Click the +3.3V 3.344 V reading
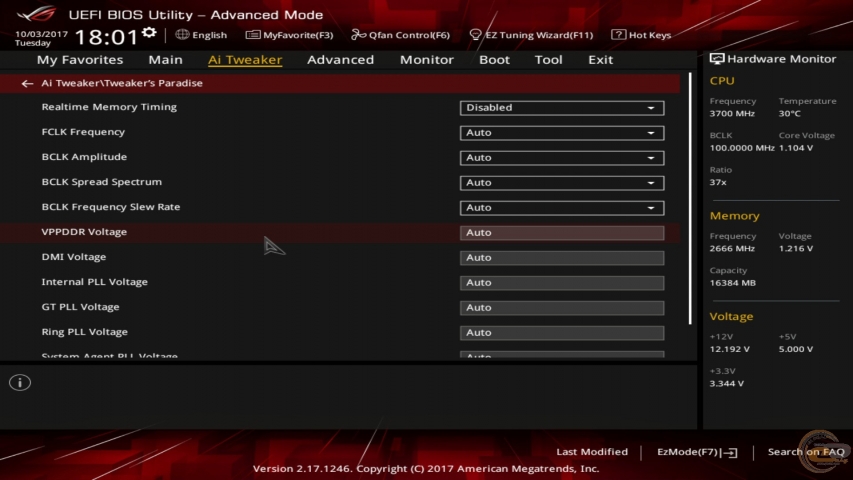 727,384
